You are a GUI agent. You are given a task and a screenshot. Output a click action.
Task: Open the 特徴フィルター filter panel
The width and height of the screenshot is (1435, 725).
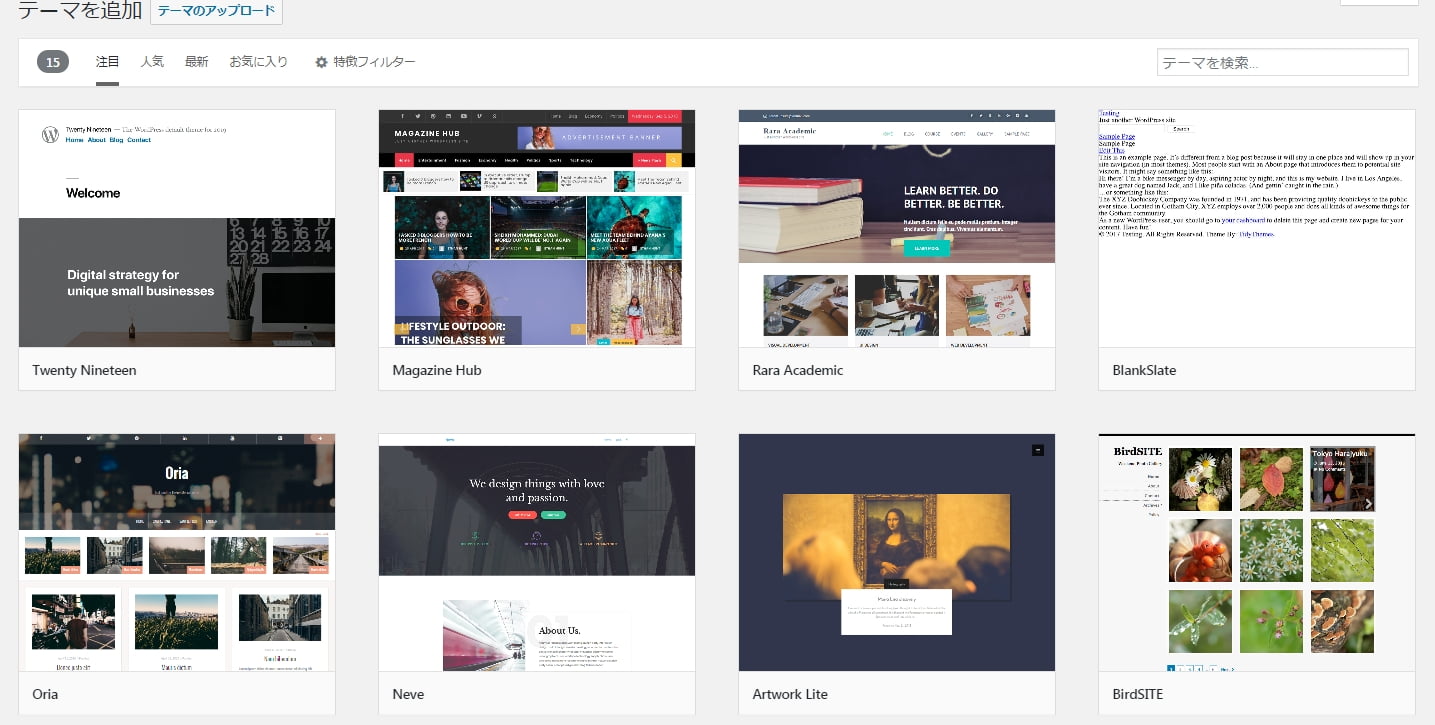point(372,61)
